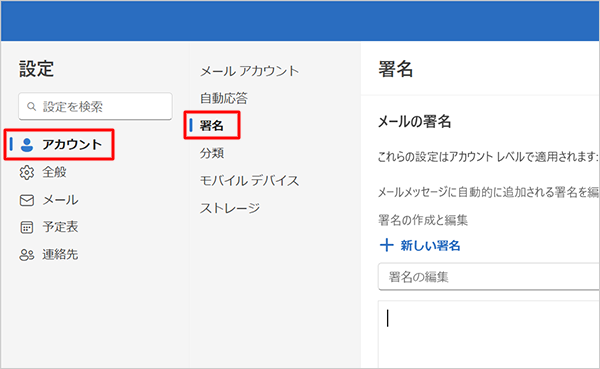Open 連絡先 settings category
This screenshot has width=600, height=369.
tap(60, 255)
